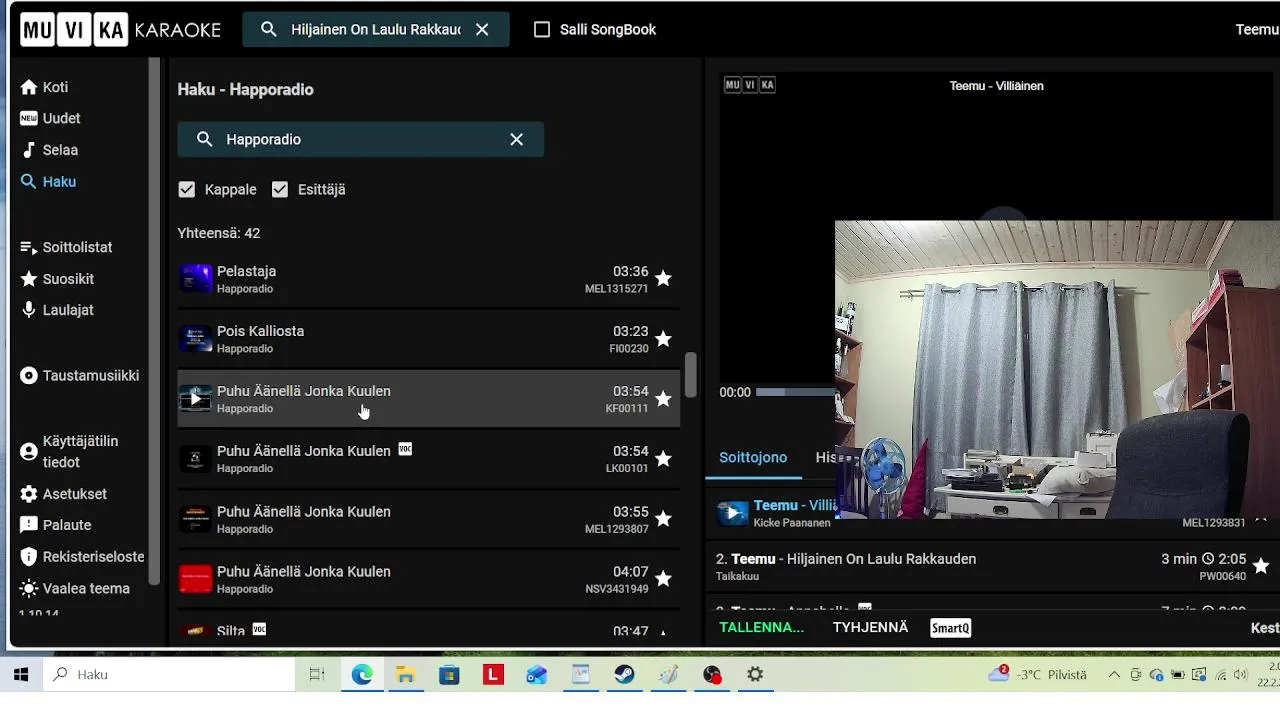Favorite the song Pois Kalliosta
Screen dimensions: 1280x720
tap(663, 338)
